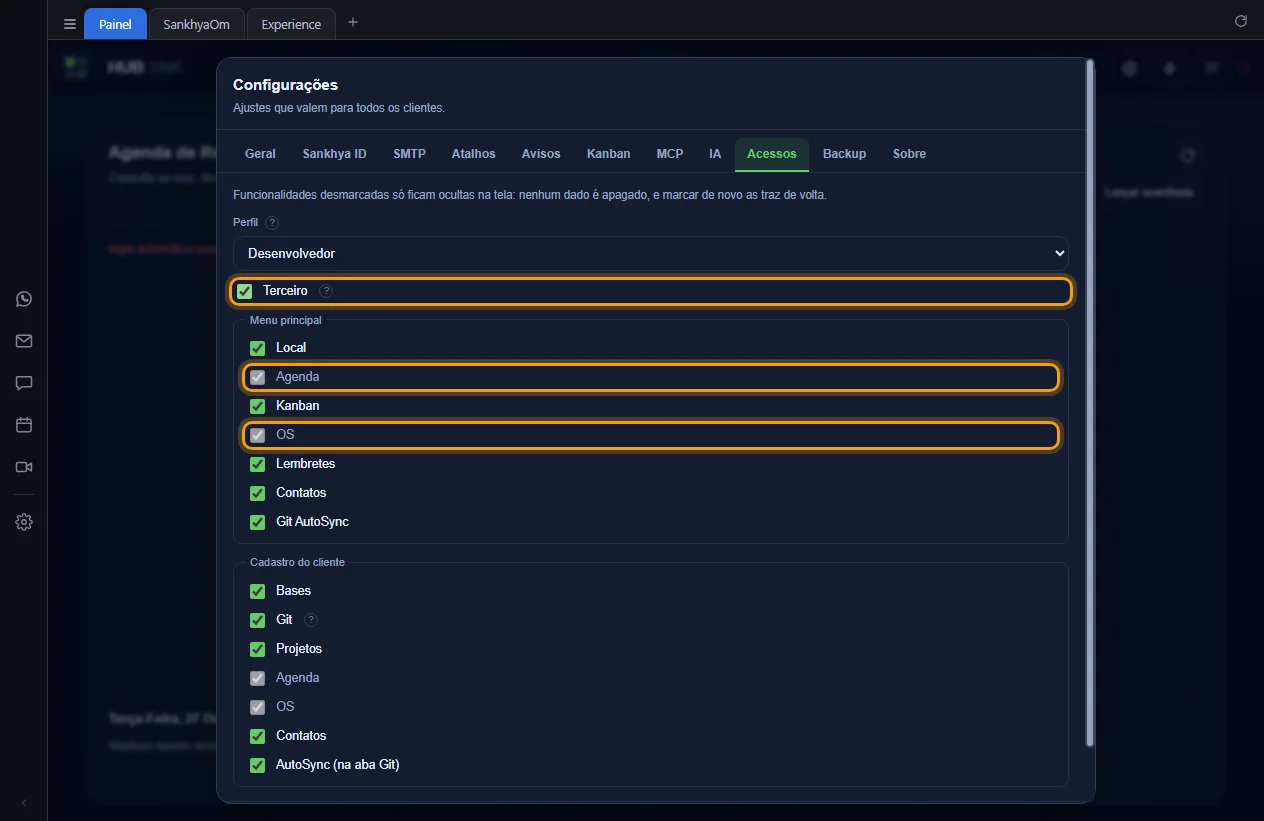The image size is (1264, 821).
Task: Open the Backup settings tab
Action: pyautogui.click(x=844, y=154)
